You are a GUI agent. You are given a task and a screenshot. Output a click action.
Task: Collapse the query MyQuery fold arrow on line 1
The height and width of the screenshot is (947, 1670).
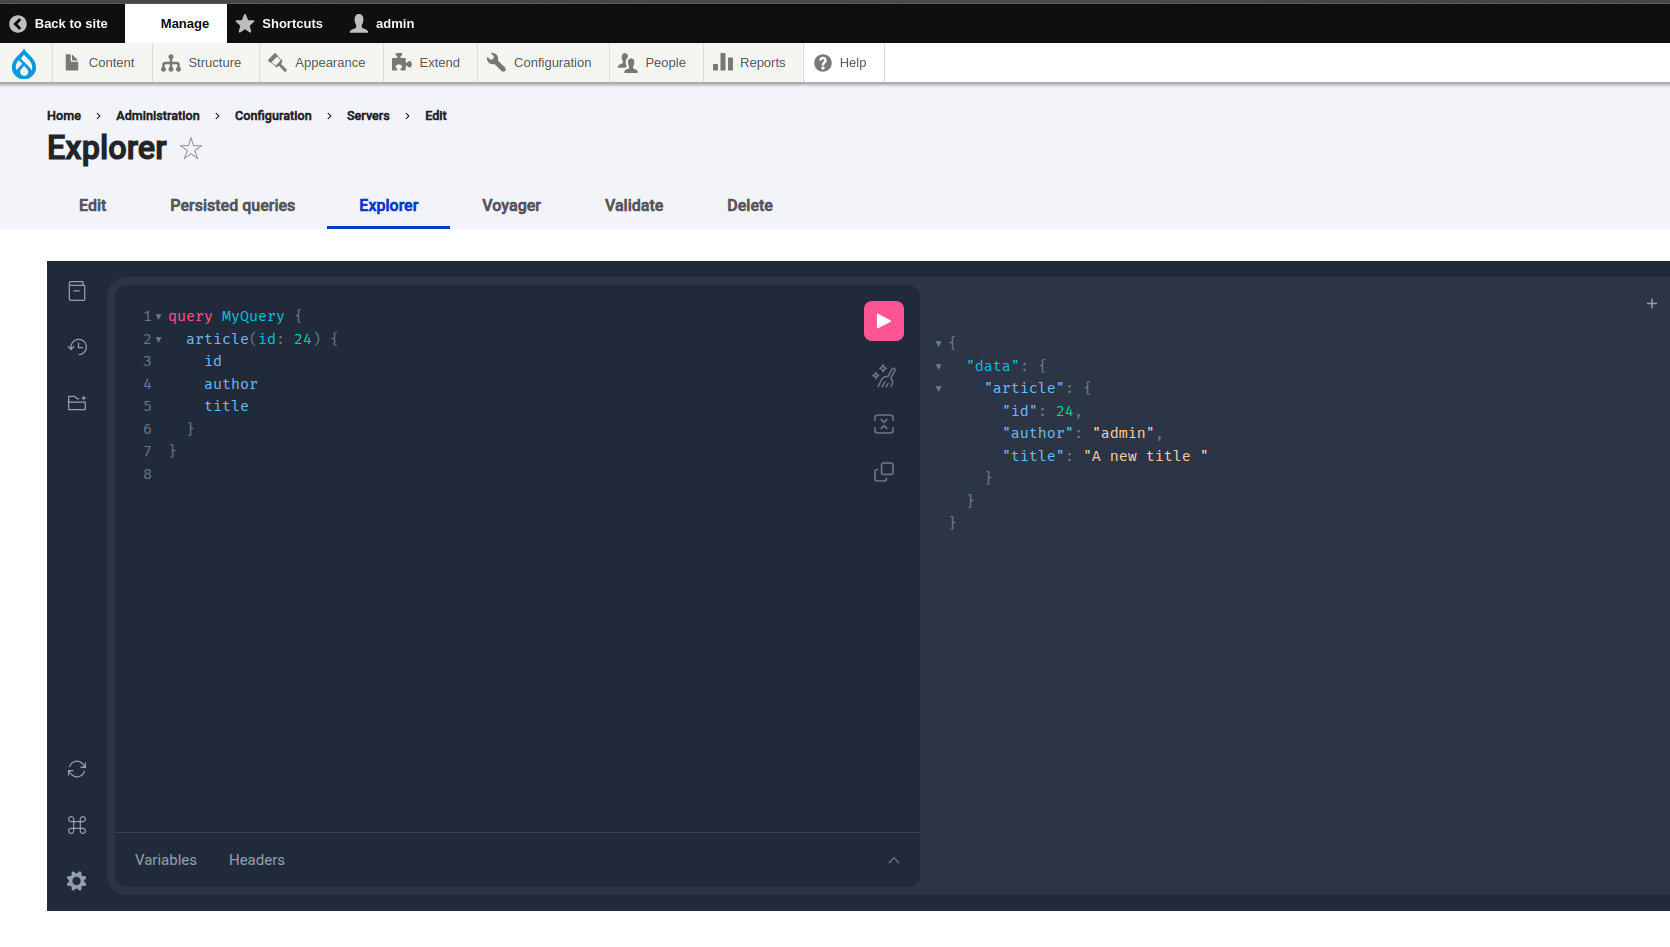click(x=158, y=317)
